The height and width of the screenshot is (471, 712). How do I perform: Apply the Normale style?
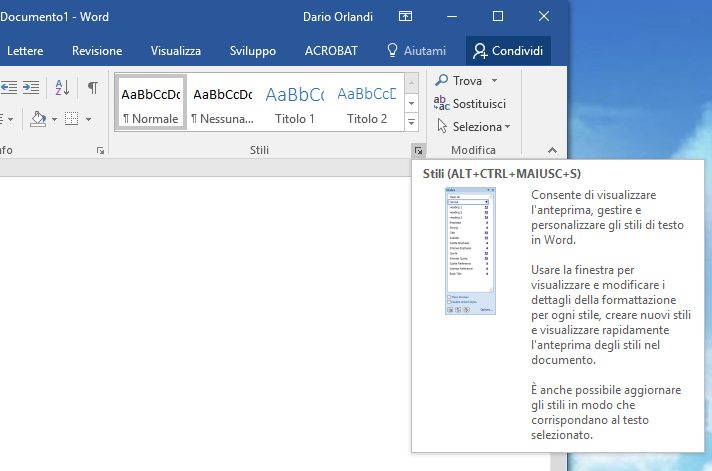150,103
